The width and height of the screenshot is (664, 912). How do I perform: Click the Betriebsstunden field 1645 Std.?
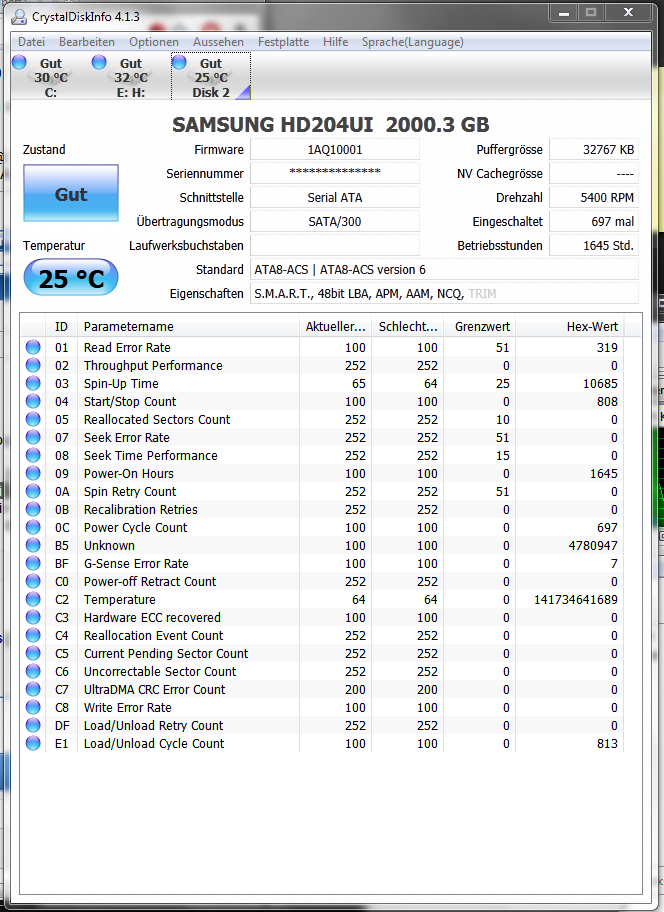[594, 245]
